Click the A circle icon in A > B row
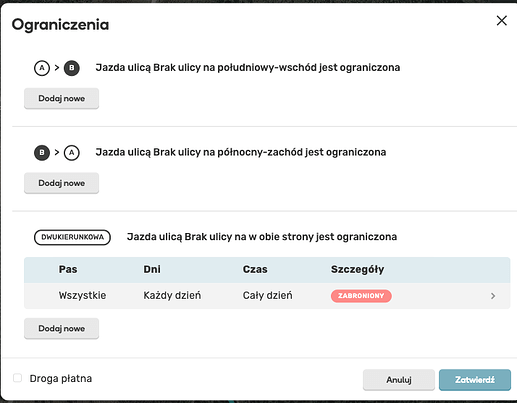The width and height of the screenshot is (517, 403). (42, 68)
